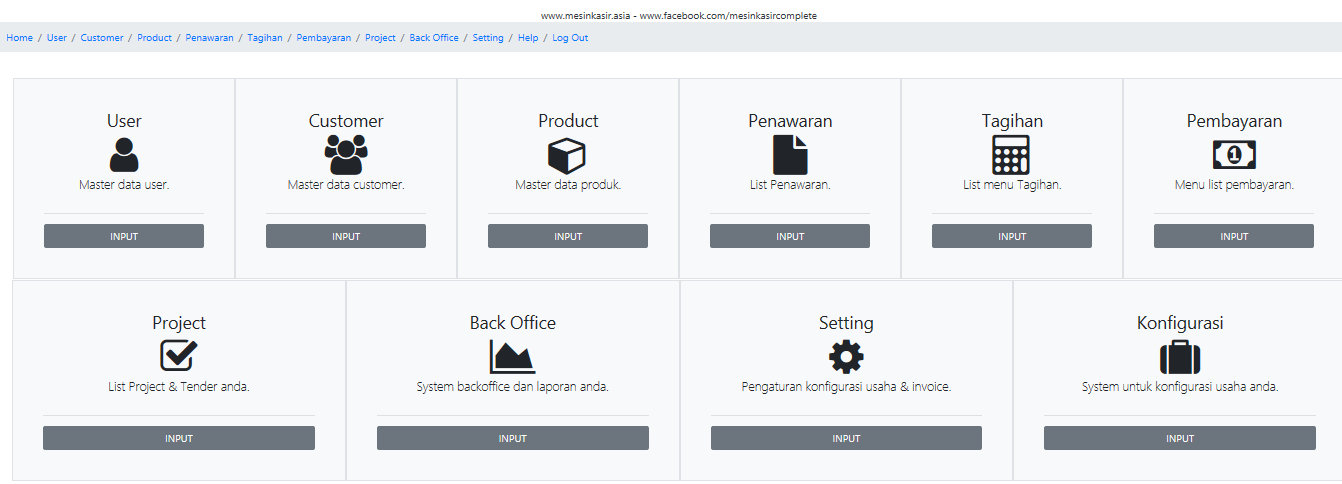
Task: Click INPUT button under Tagihan card
Action: coord(1012,236)
